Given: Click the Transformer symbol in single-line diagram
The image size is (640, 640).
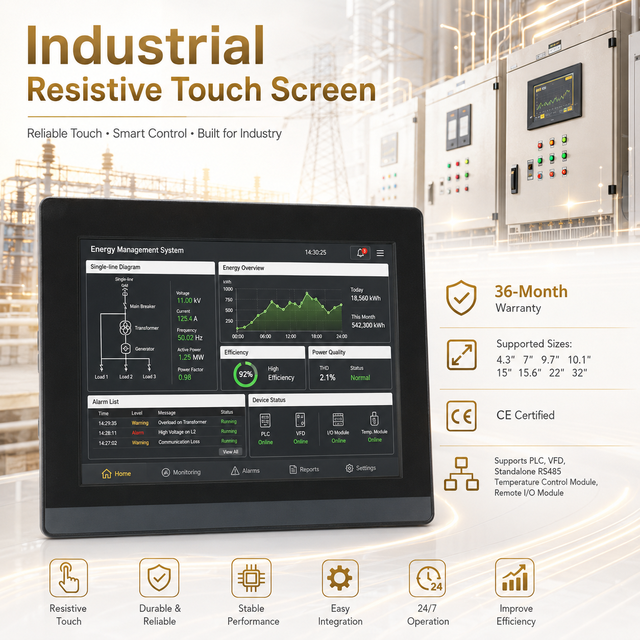Looking at the screenshot, I should point(125,327).
